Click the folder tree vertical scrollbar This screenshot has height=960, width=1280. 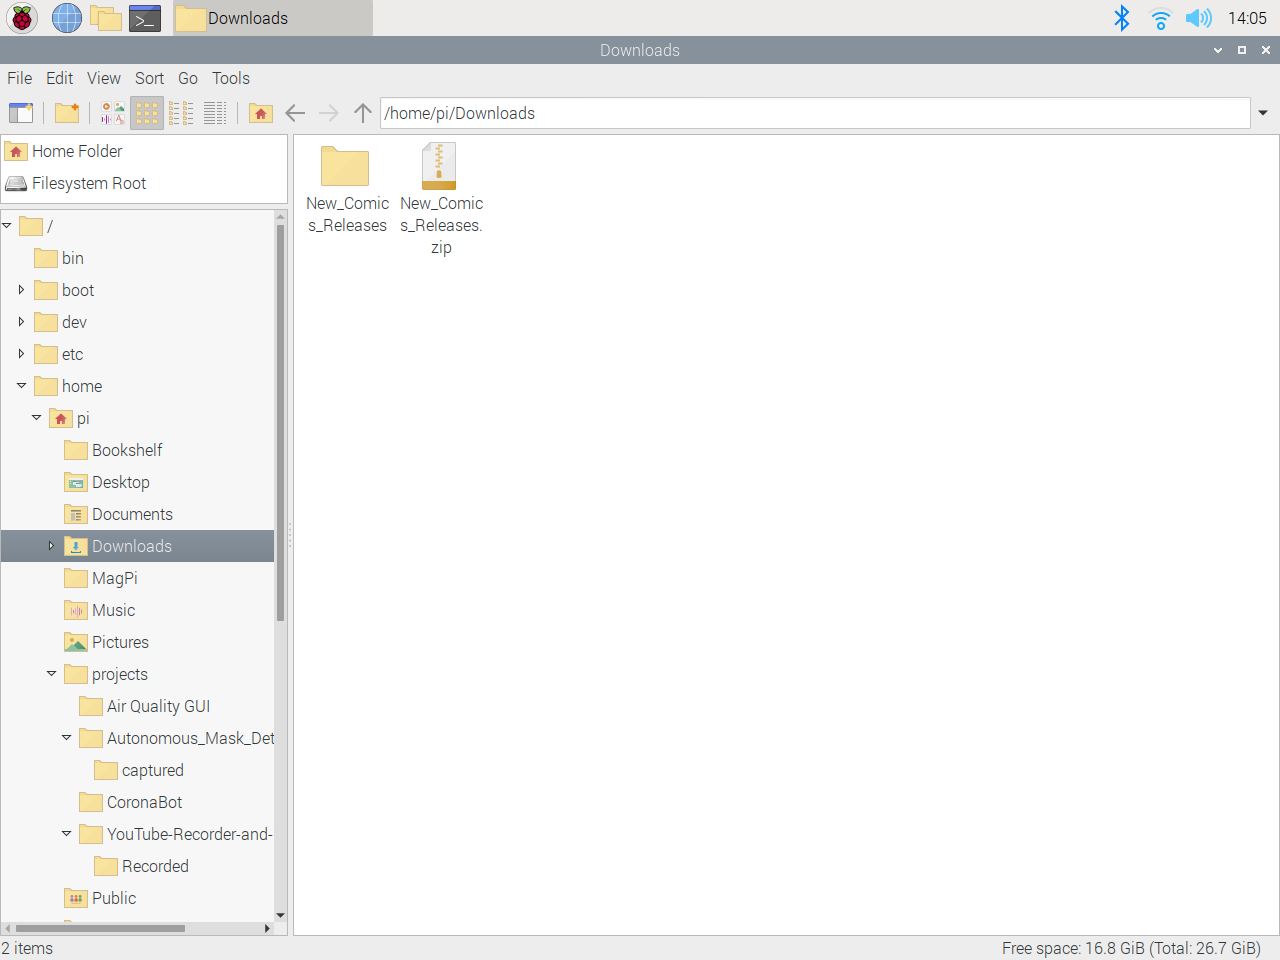click(x=281, y=423)
